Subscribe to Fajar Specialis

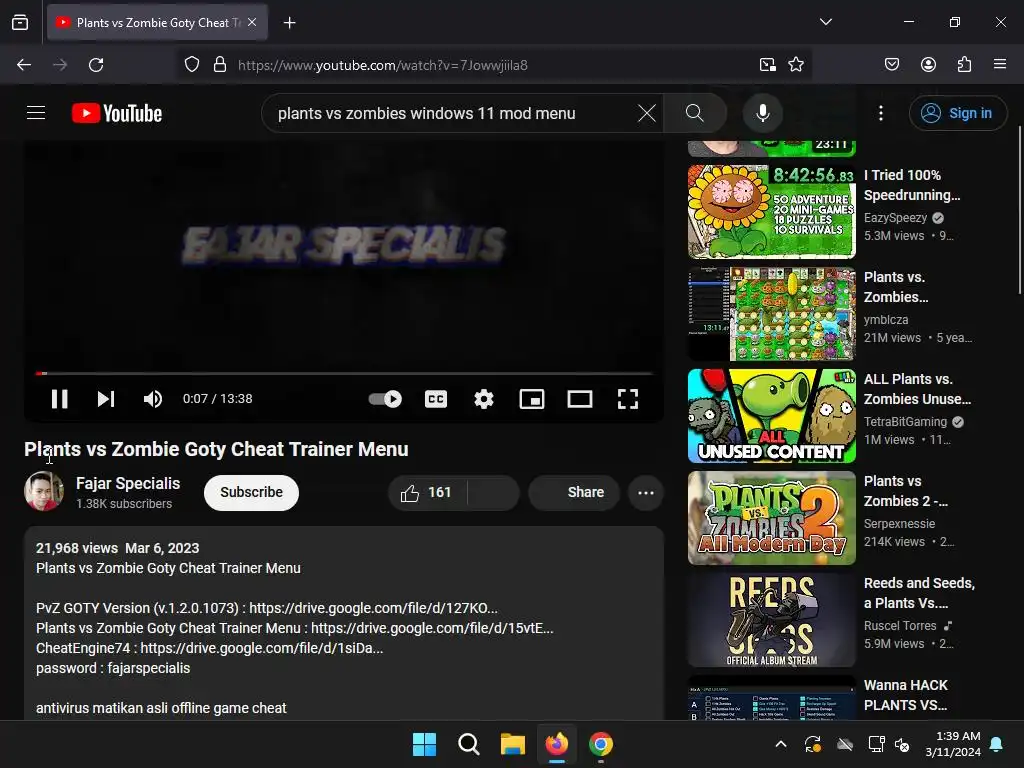(x=251, y=492)
